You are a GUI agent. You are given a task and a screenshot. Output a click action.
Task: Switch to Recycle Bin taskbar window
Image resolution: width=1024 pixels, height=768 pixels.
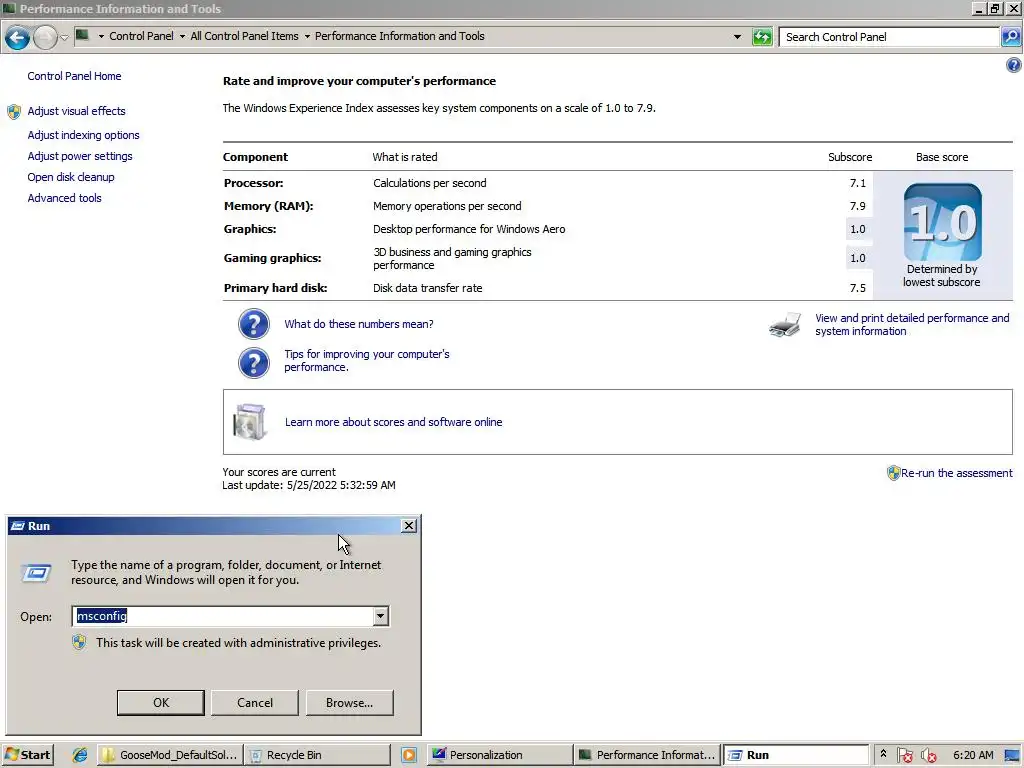318,755
